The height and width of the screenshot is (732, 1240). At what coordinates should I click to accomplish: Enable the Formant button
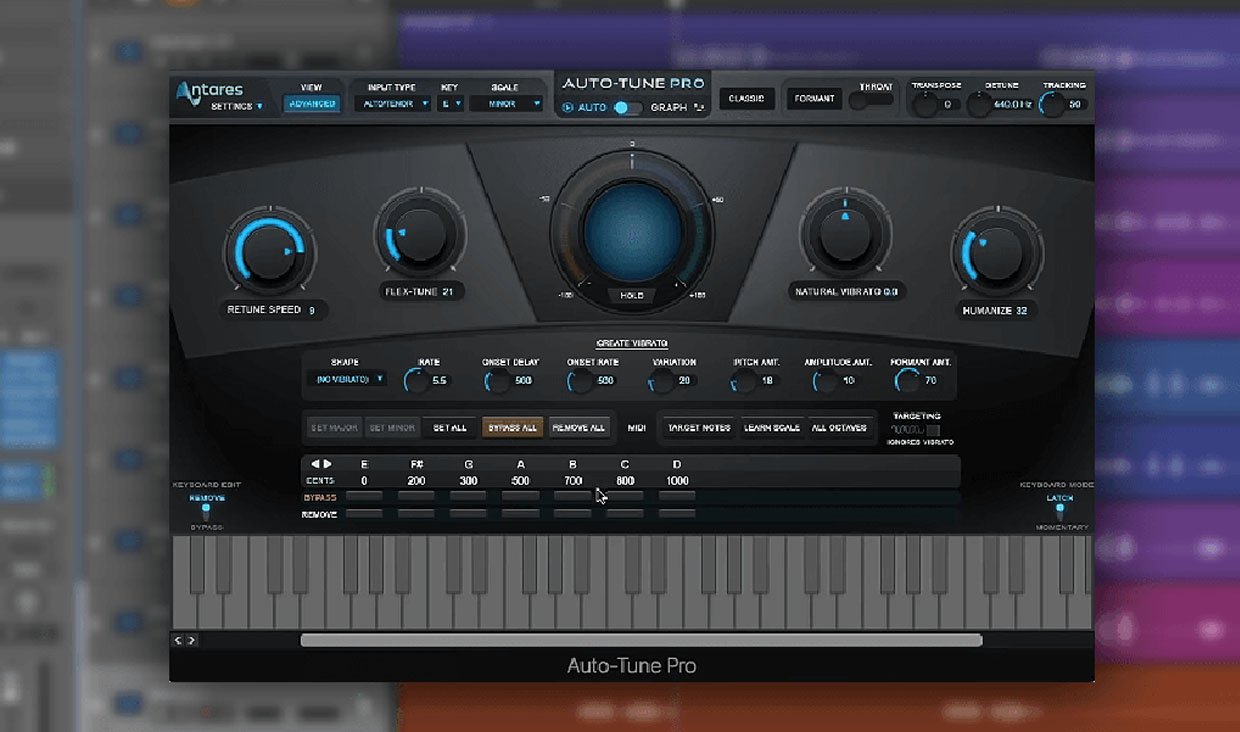point(813,98)
